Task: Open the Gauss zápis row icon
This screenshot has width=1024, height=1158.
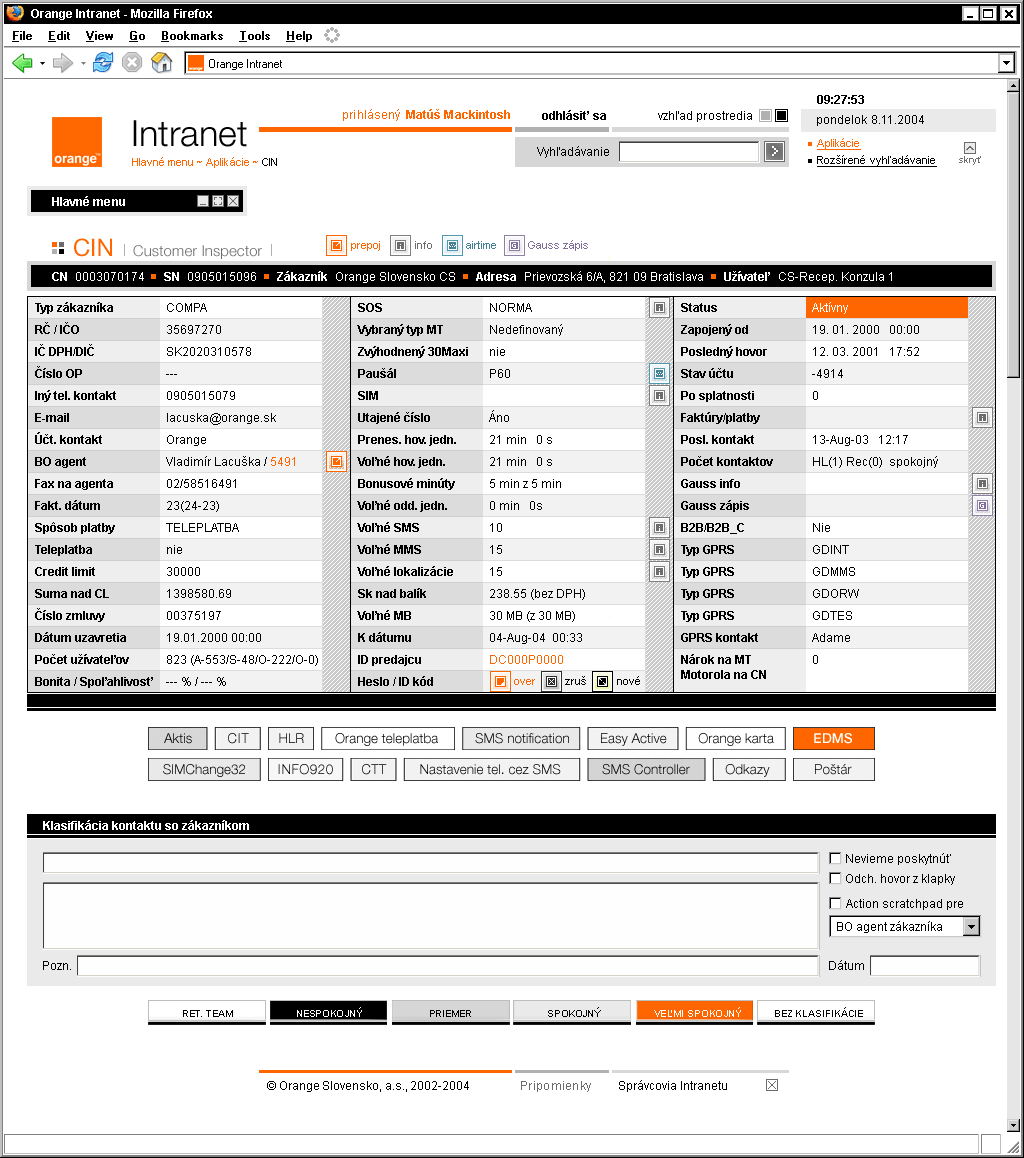Action: (982, 506)
